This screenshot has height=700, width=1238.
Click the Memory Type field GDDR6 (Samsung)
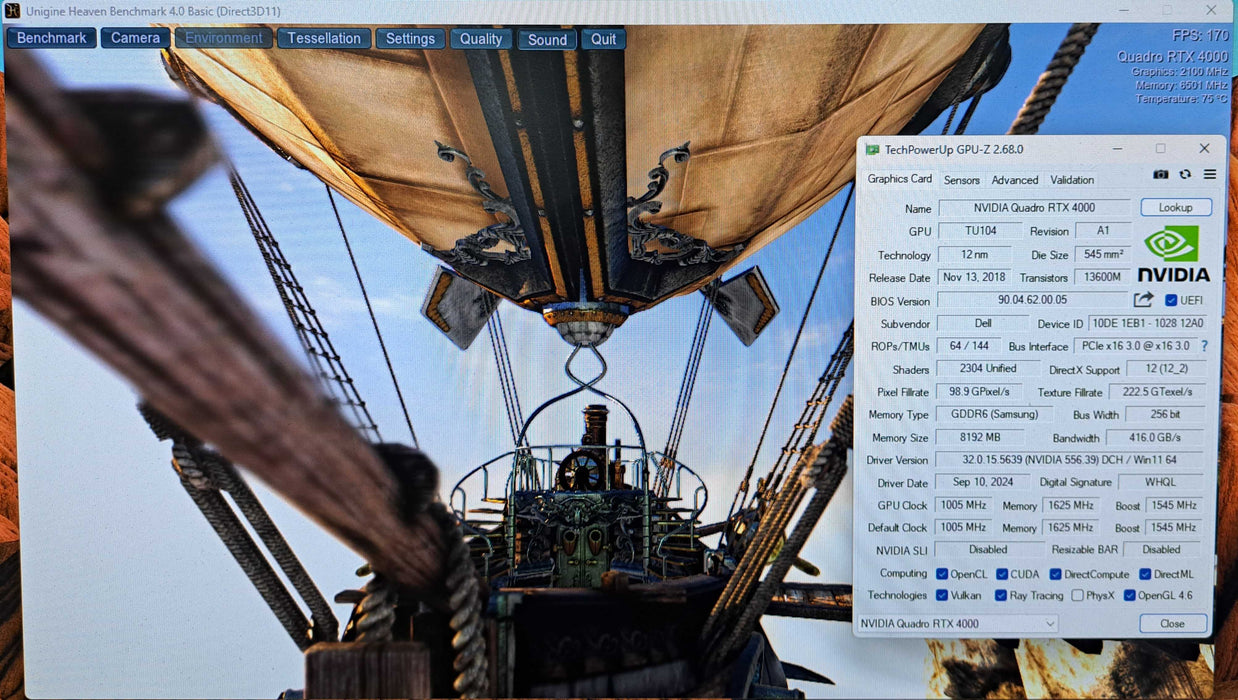(x=995, y=414)
